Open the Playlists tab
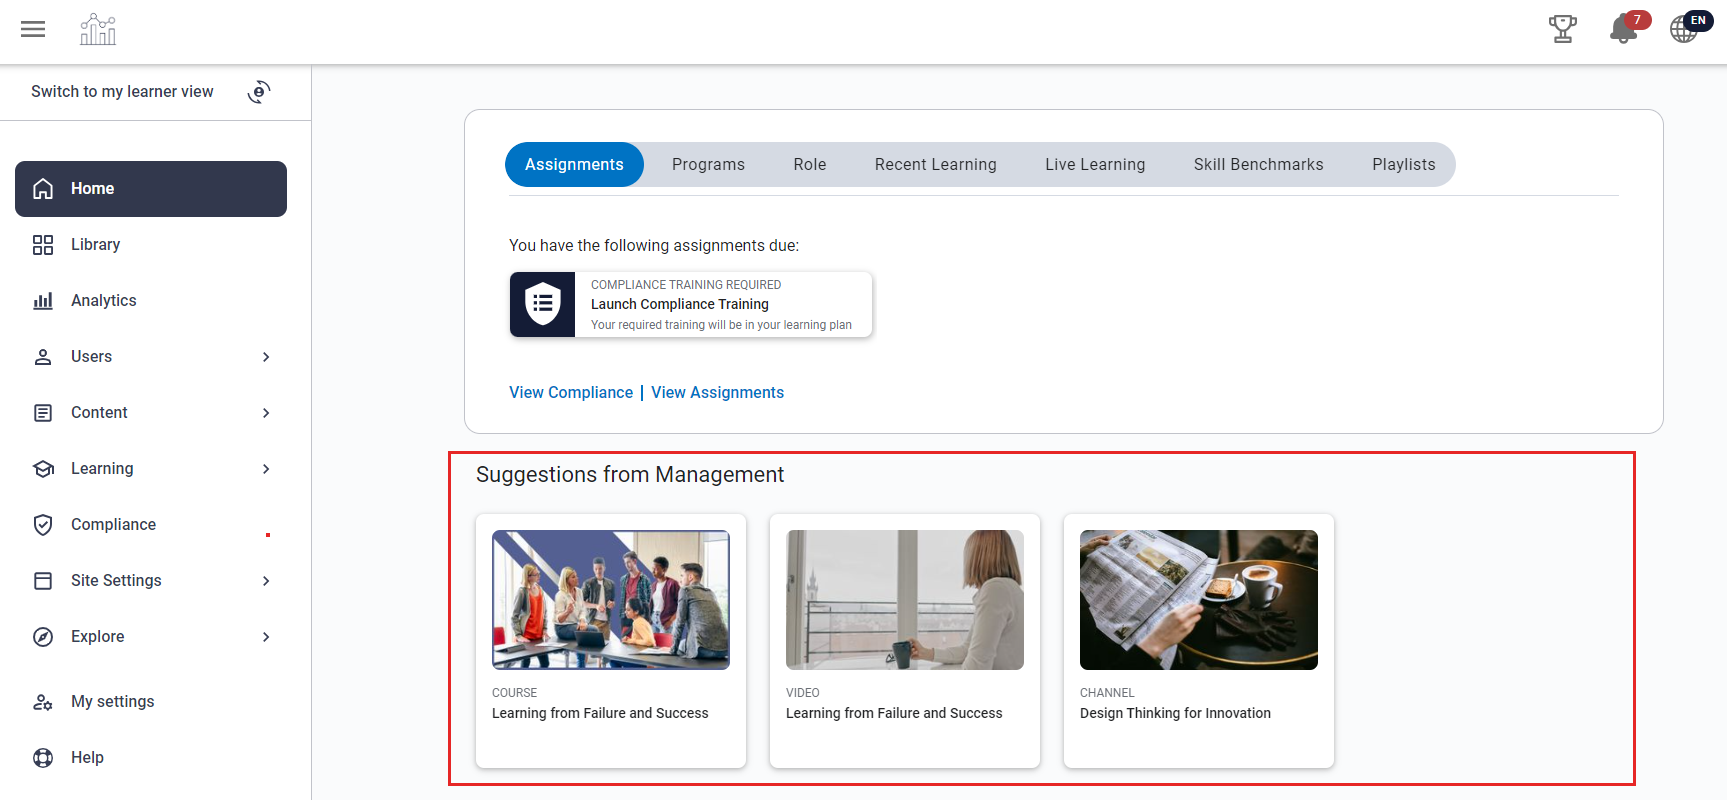1727x800 pixels. [x=1403, y=165]
